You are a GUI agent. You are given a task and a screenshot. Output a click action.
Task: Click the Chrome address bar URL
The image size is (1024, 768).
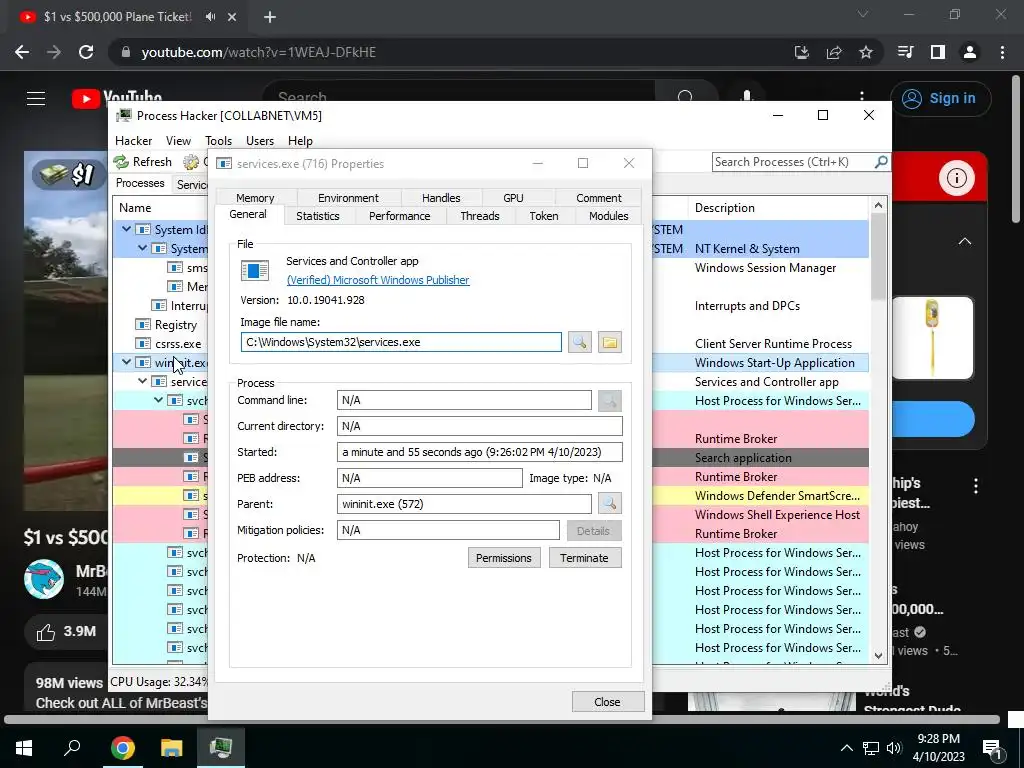[259, 52]
